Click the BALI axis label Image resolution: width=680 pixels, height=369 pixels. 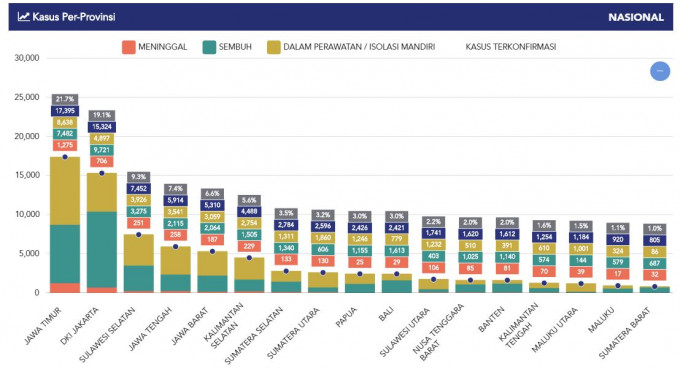[x=386, y=314]
